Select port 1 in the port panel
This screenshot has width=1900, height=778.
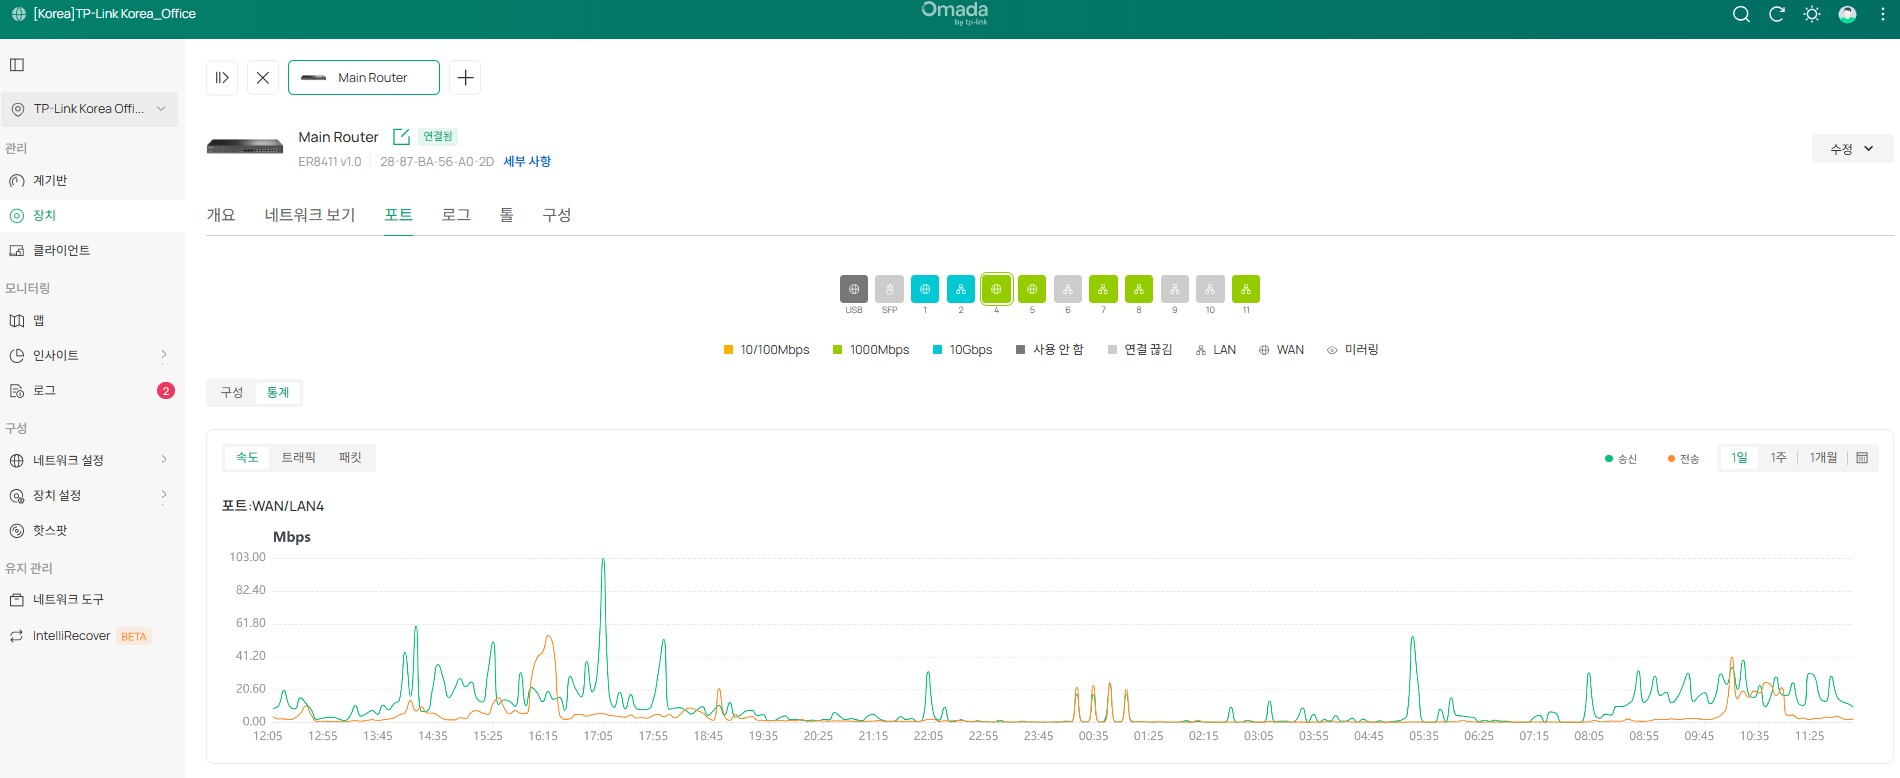click(x=925, y=289)
